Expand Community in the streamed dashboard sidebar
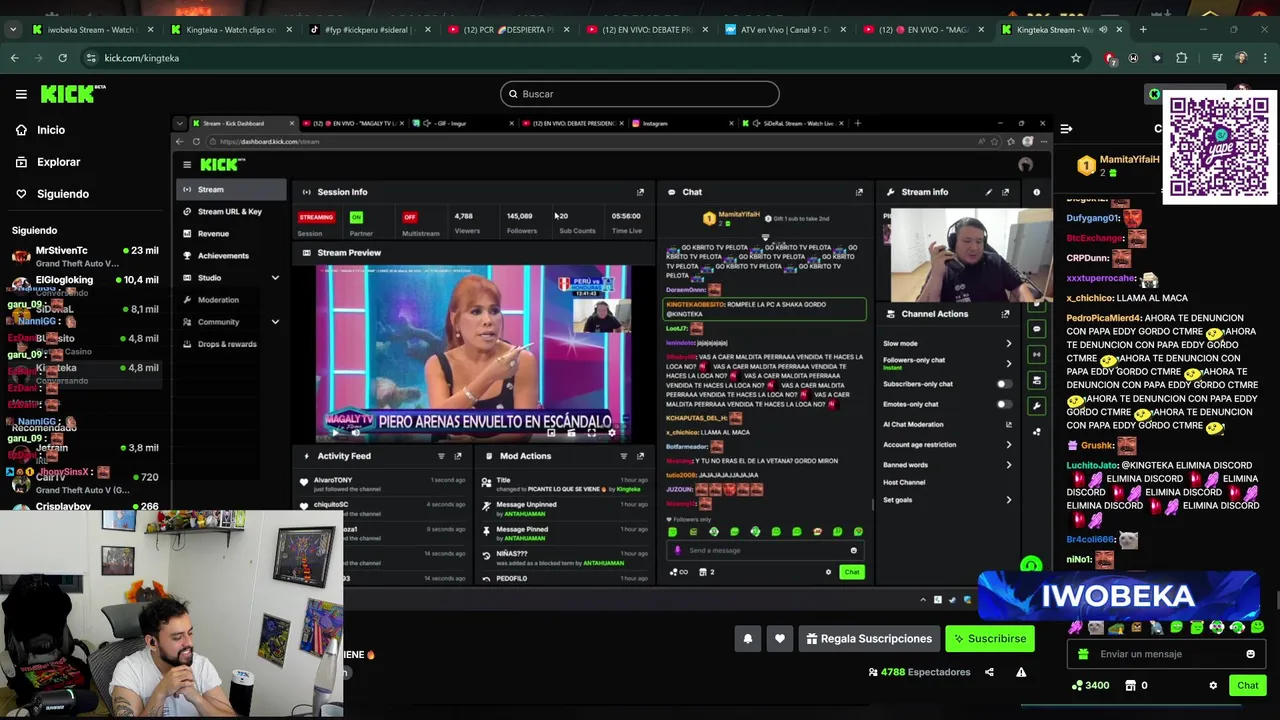 pos(275,322)
